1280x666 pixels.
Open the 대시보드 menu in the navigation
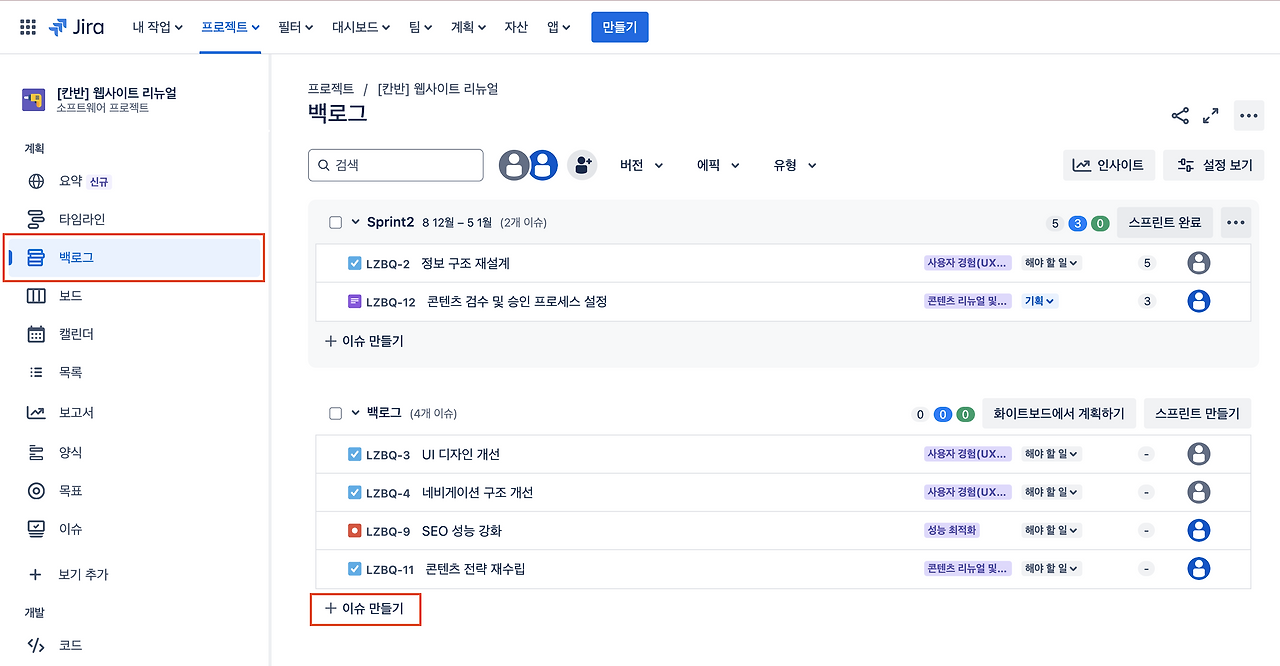point(360,27)
